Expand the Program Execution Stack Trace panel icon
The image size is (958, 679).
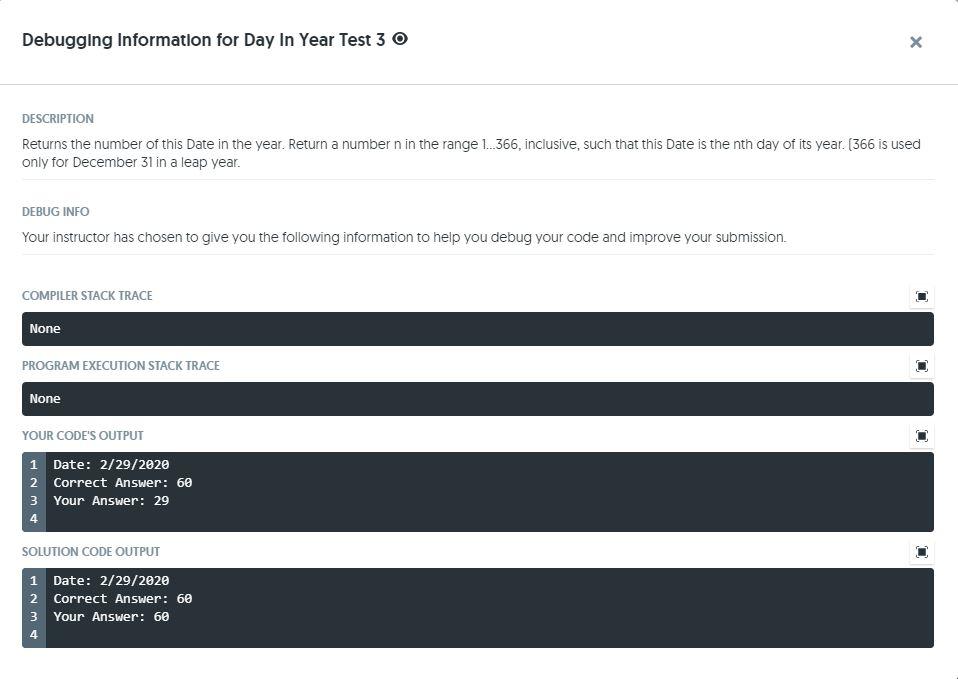point(921,366)
